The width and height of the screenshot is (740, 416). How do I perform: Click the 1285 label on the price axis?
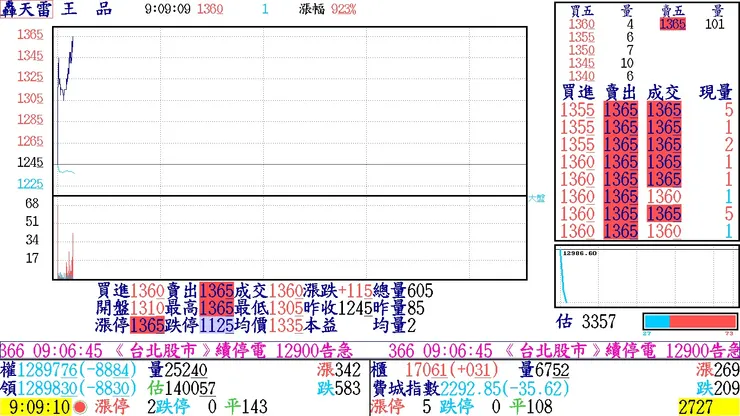coord(30,119)
